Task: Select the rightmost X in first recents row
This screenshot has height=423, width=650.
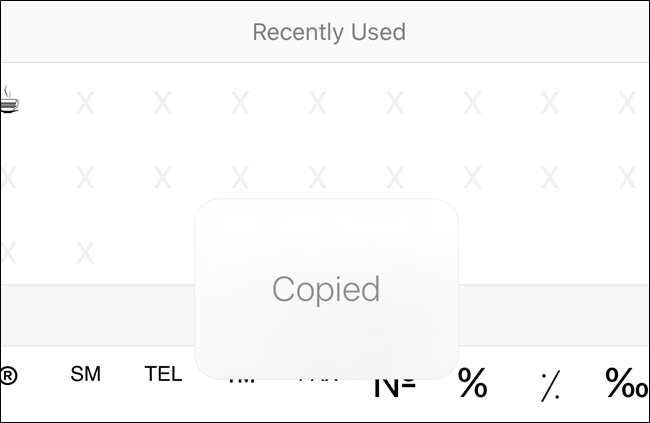Action: coord(627,102)
